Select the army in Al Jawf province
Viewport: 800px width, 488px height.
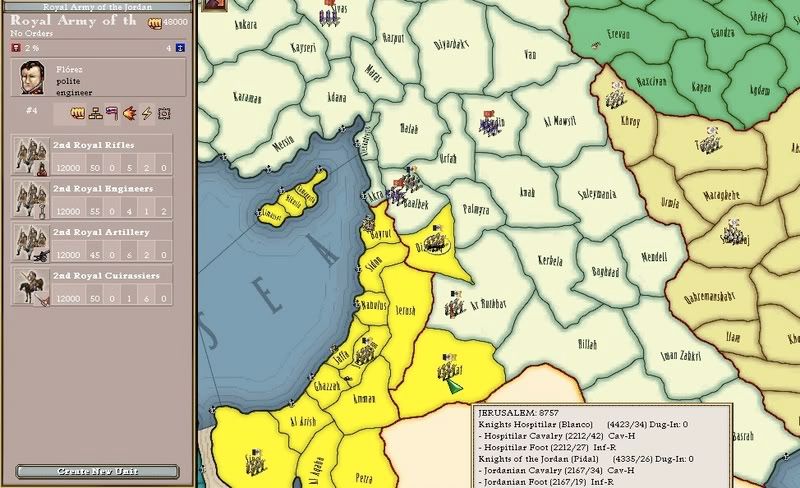[447, 368]
